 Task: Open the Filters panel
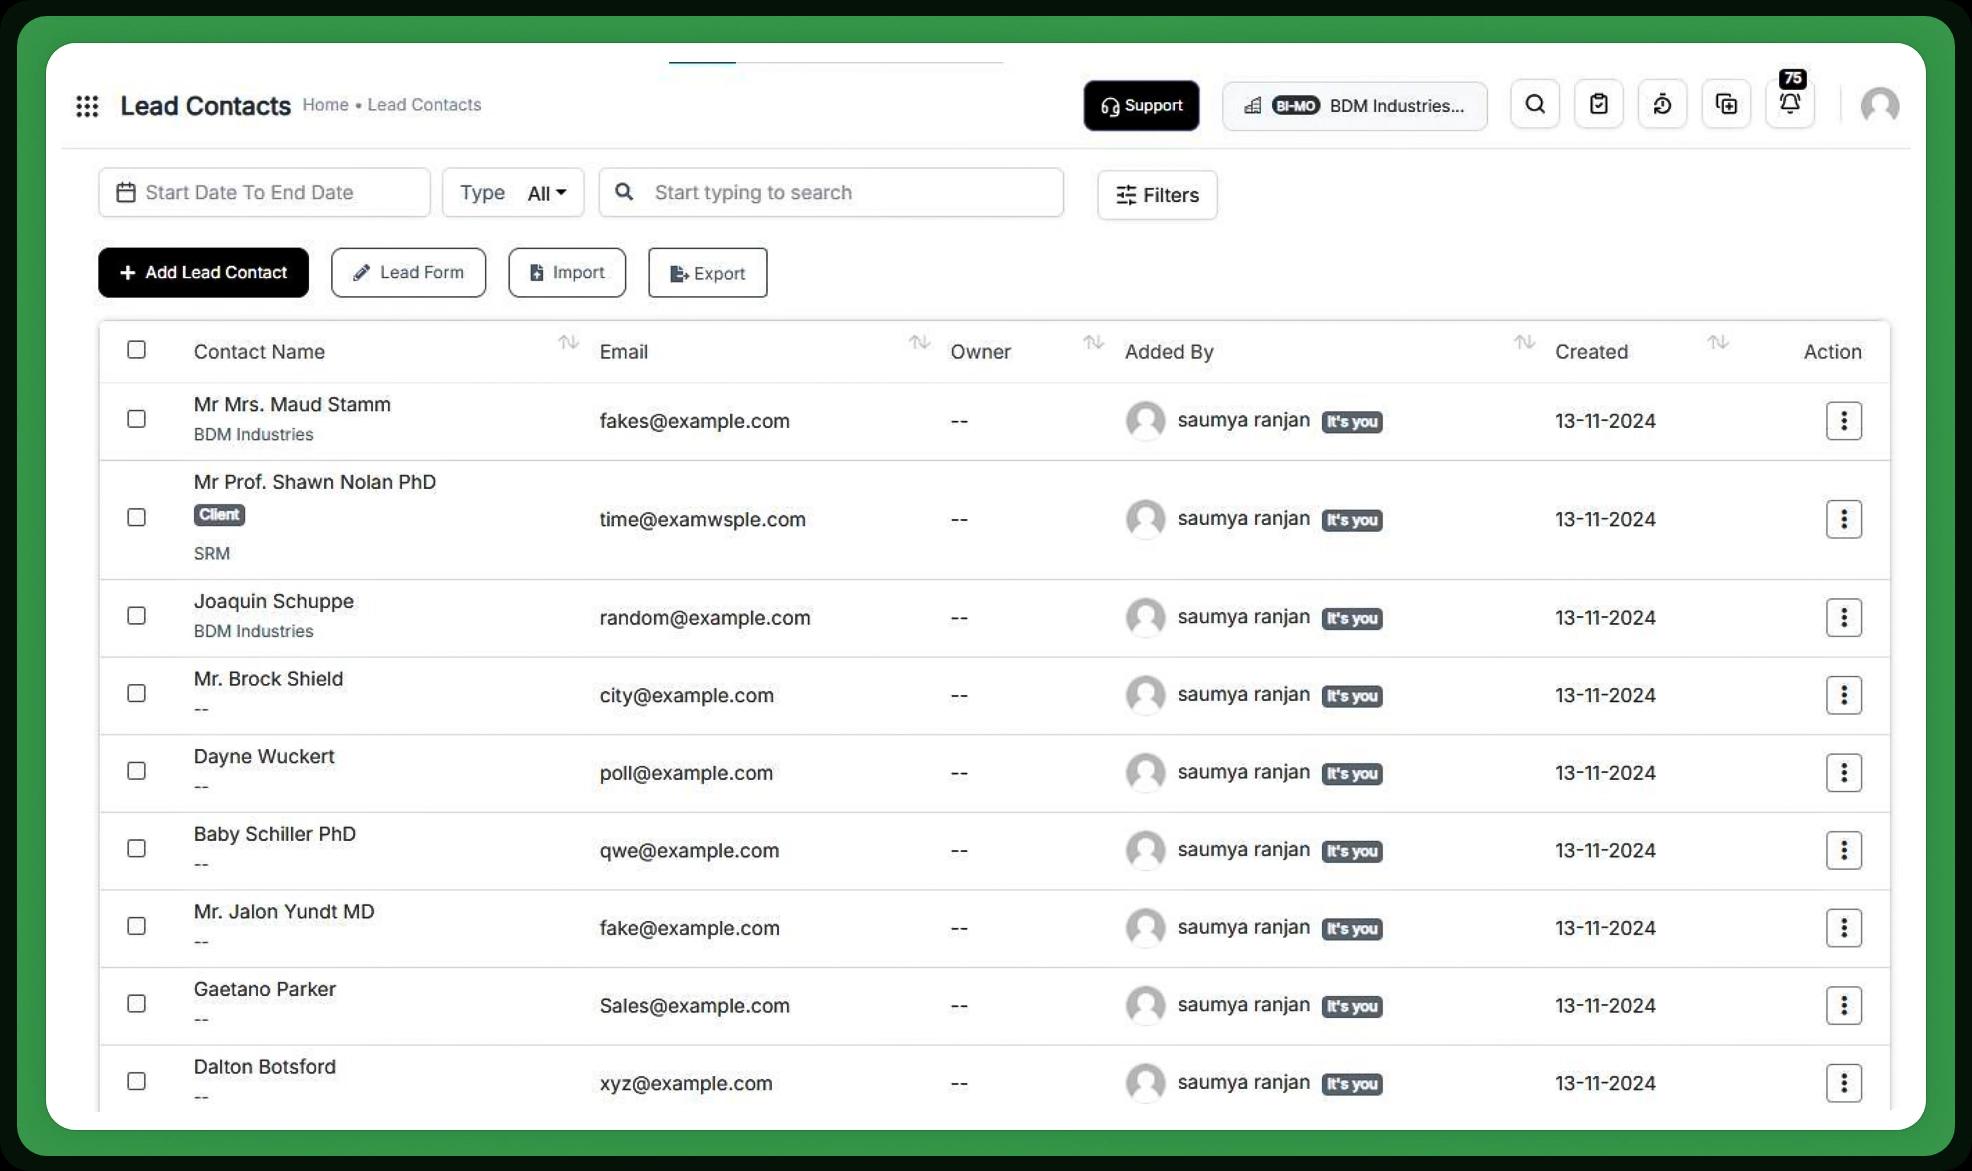(x=1157, y=195)
